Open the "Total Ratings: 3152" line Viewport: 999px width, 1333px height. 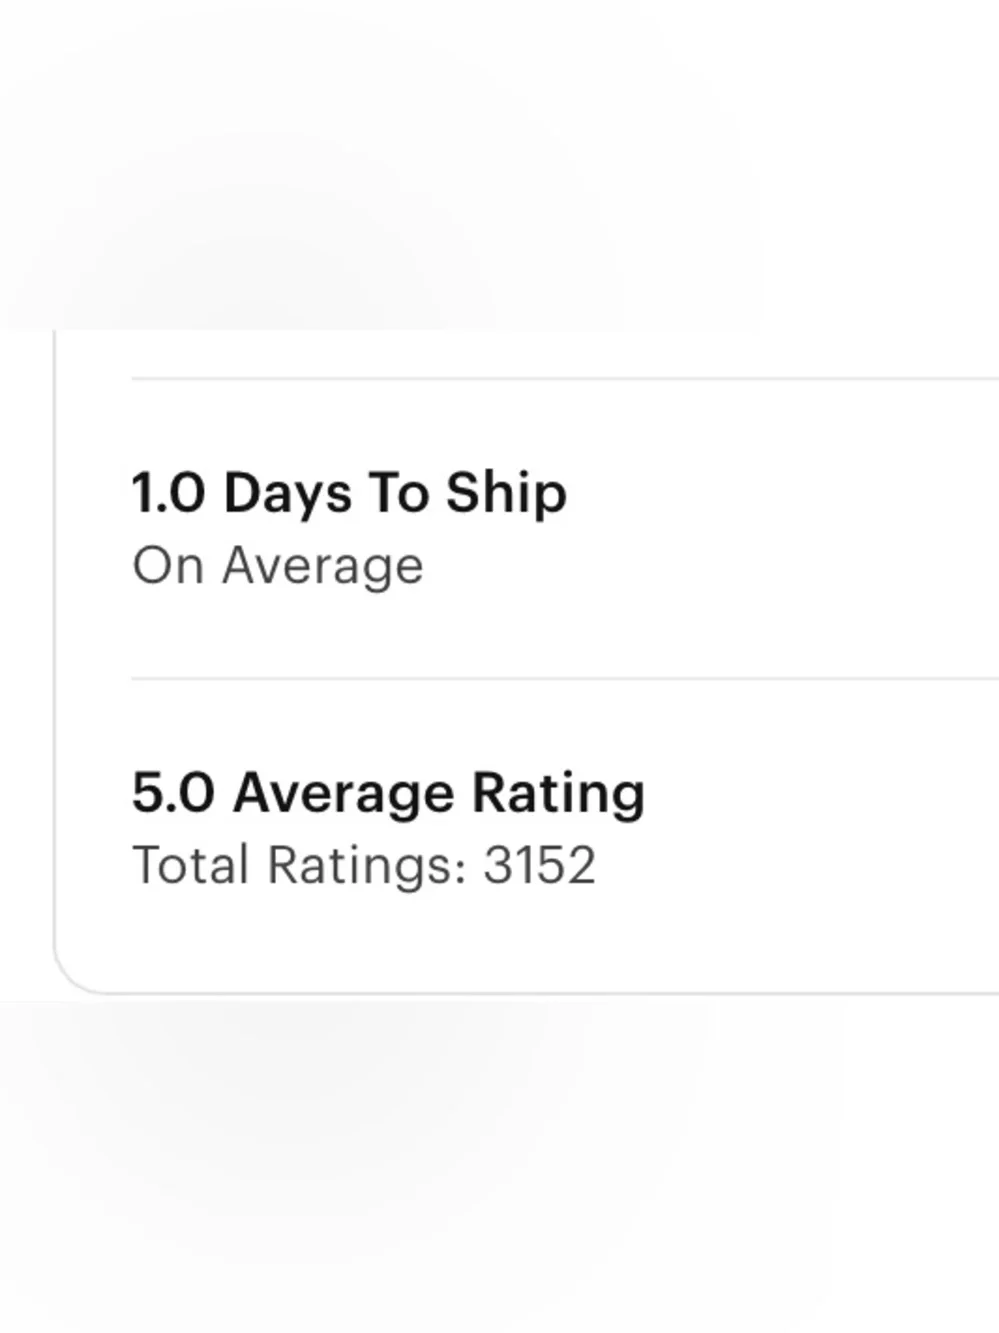364,865
